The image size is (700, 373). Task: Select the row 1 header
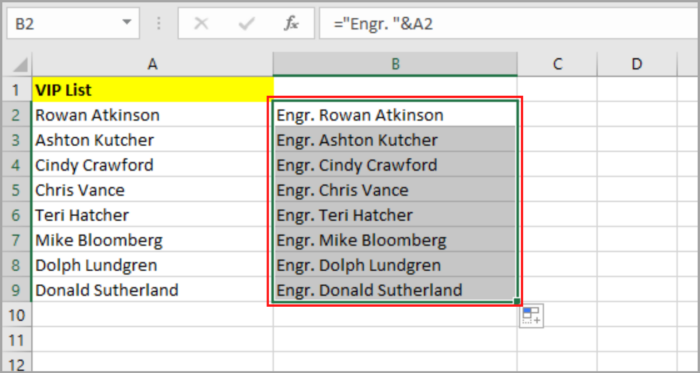point(16,90)
